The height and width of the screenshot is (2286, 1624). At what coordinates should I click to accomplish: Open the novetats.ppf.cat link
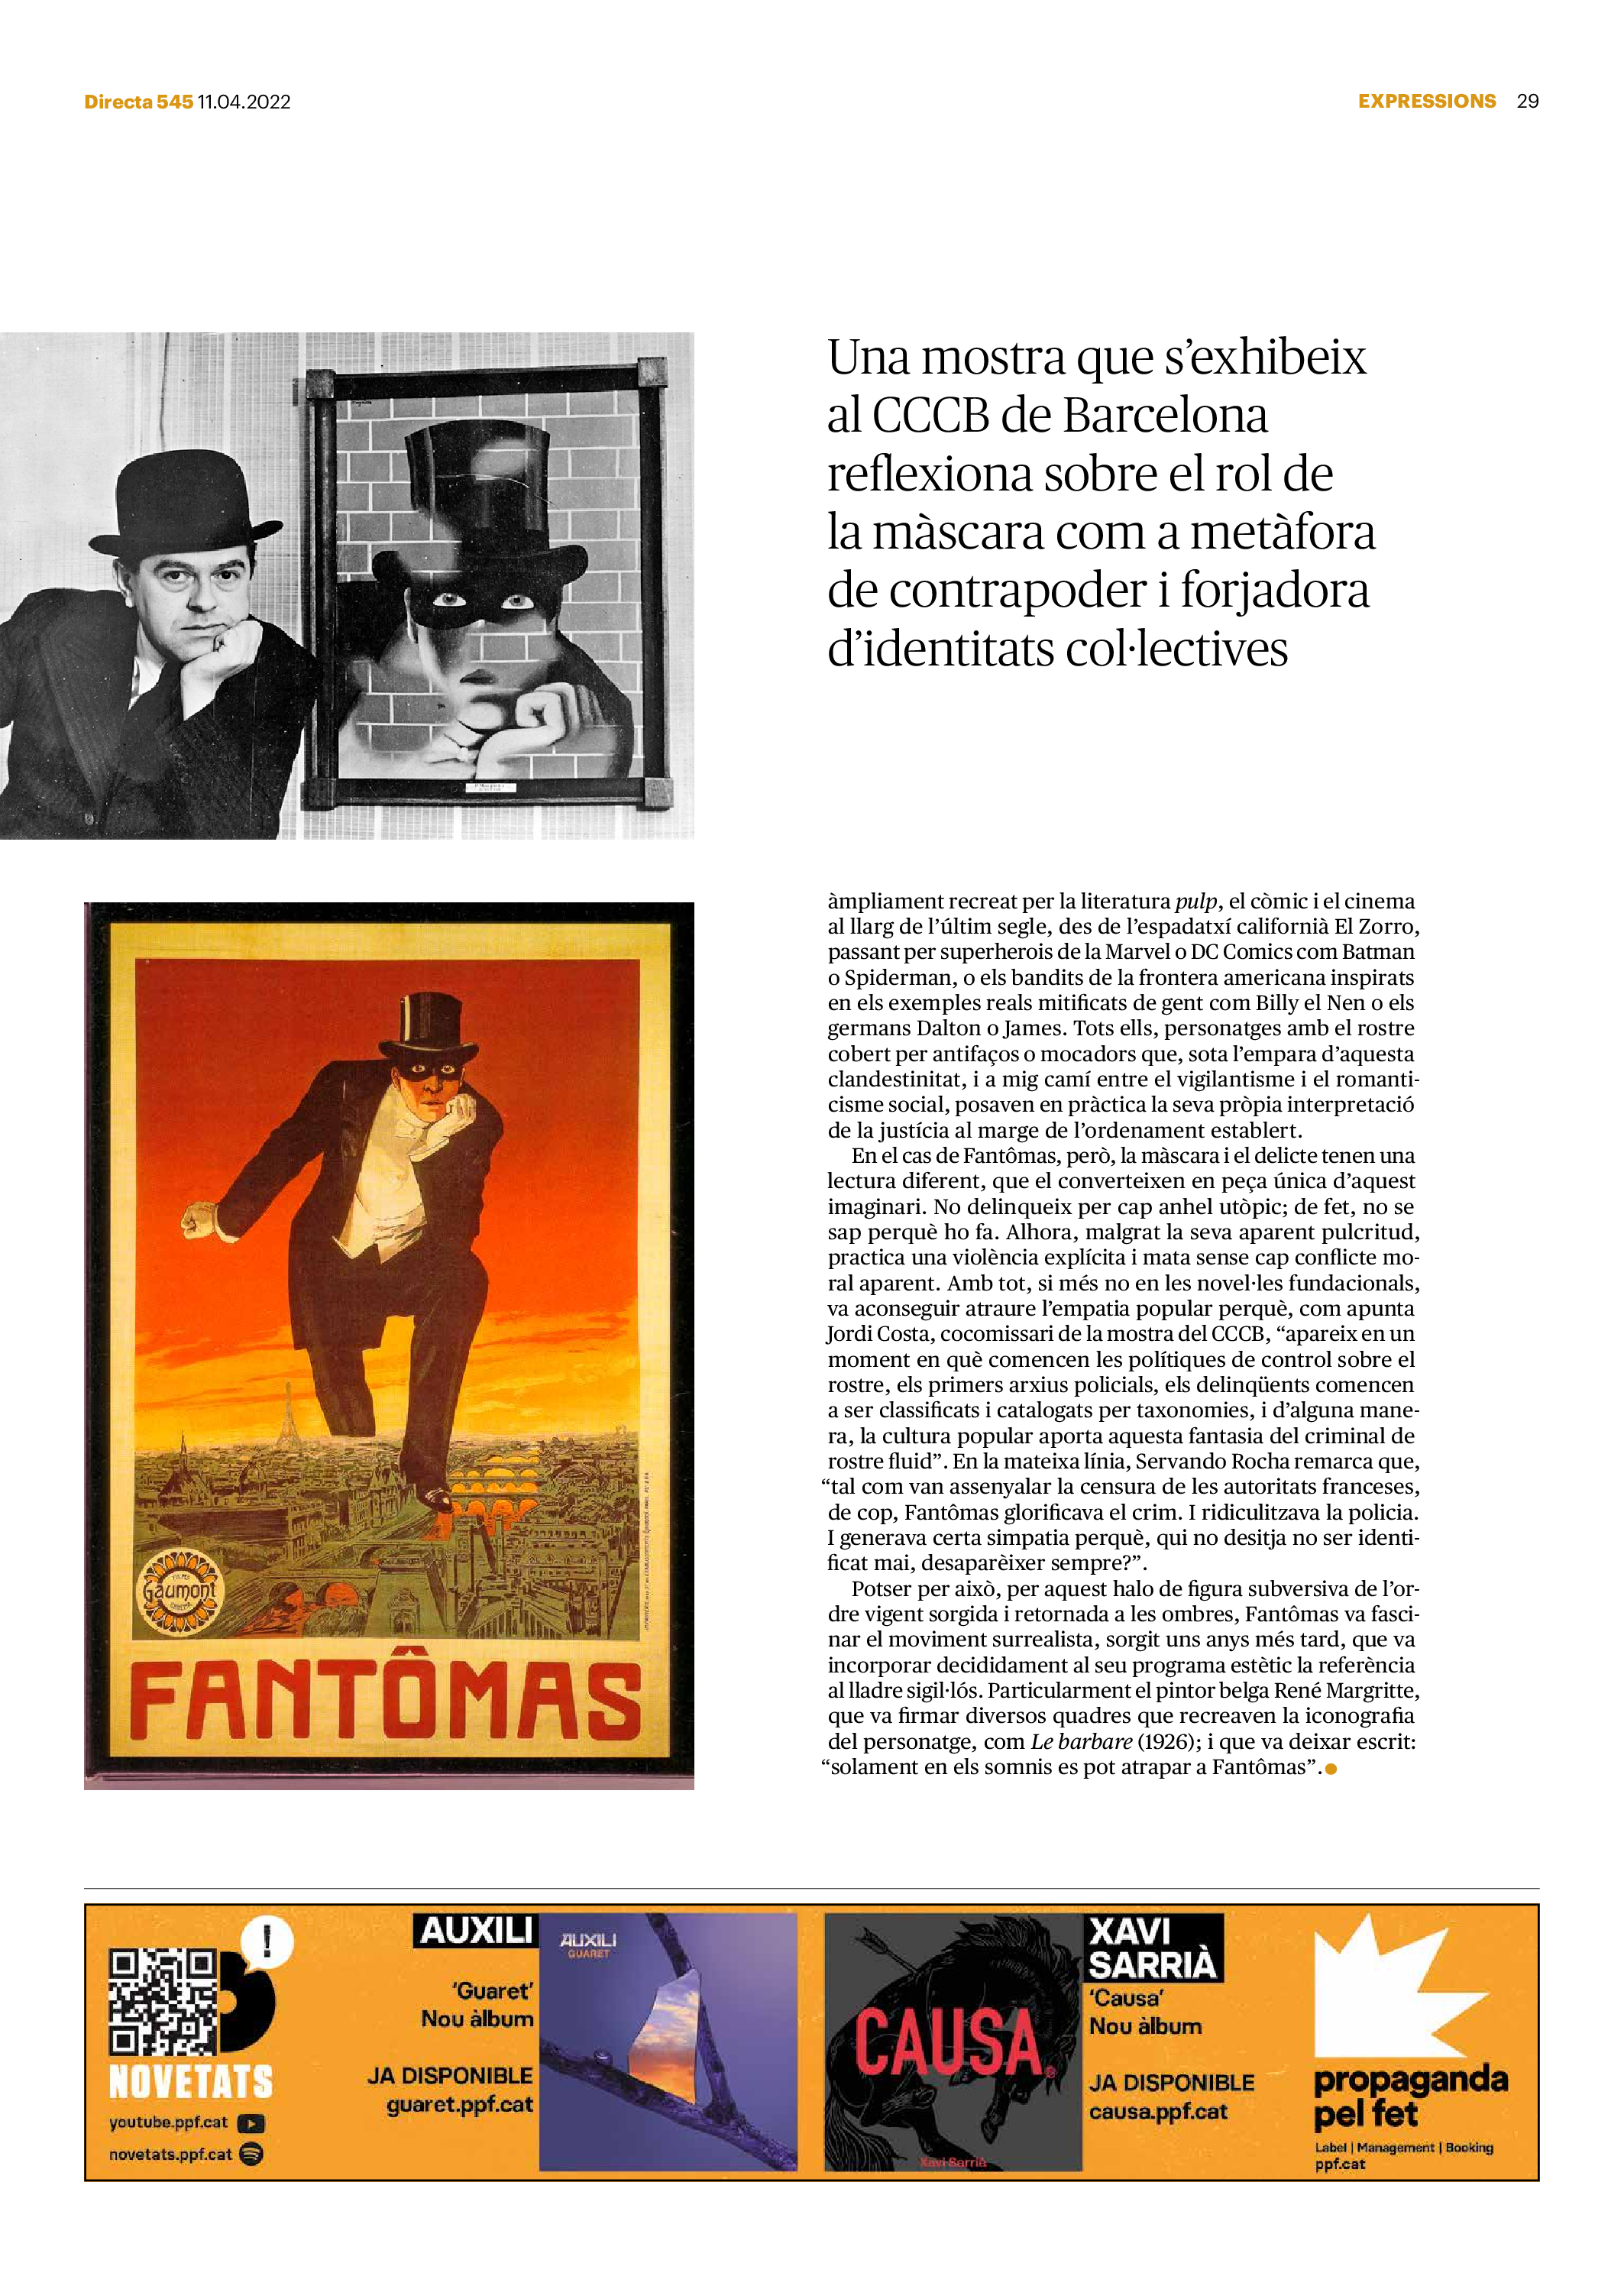pos(171,2154)
